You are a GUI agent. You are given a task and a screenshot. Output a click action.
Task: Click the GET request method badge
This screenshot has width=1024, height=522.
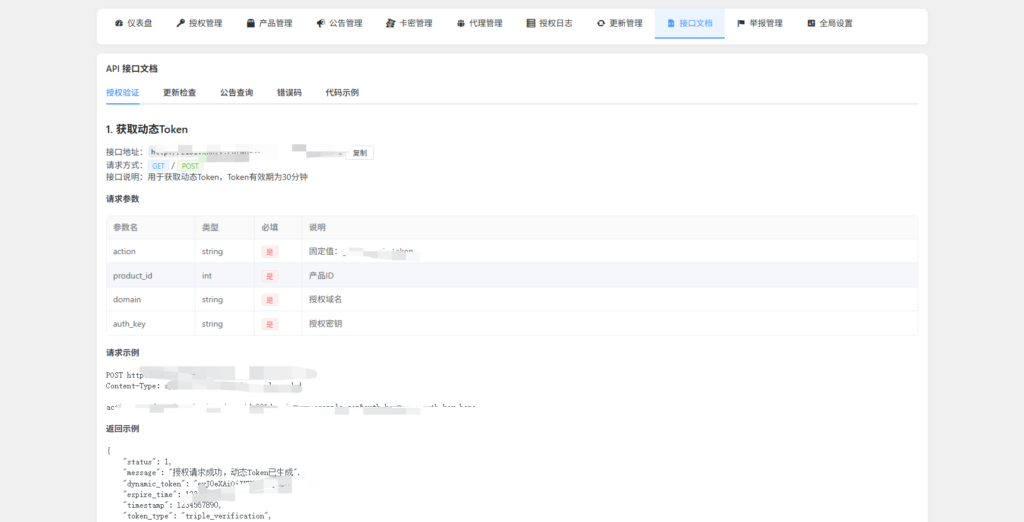(x=158, y=166)
